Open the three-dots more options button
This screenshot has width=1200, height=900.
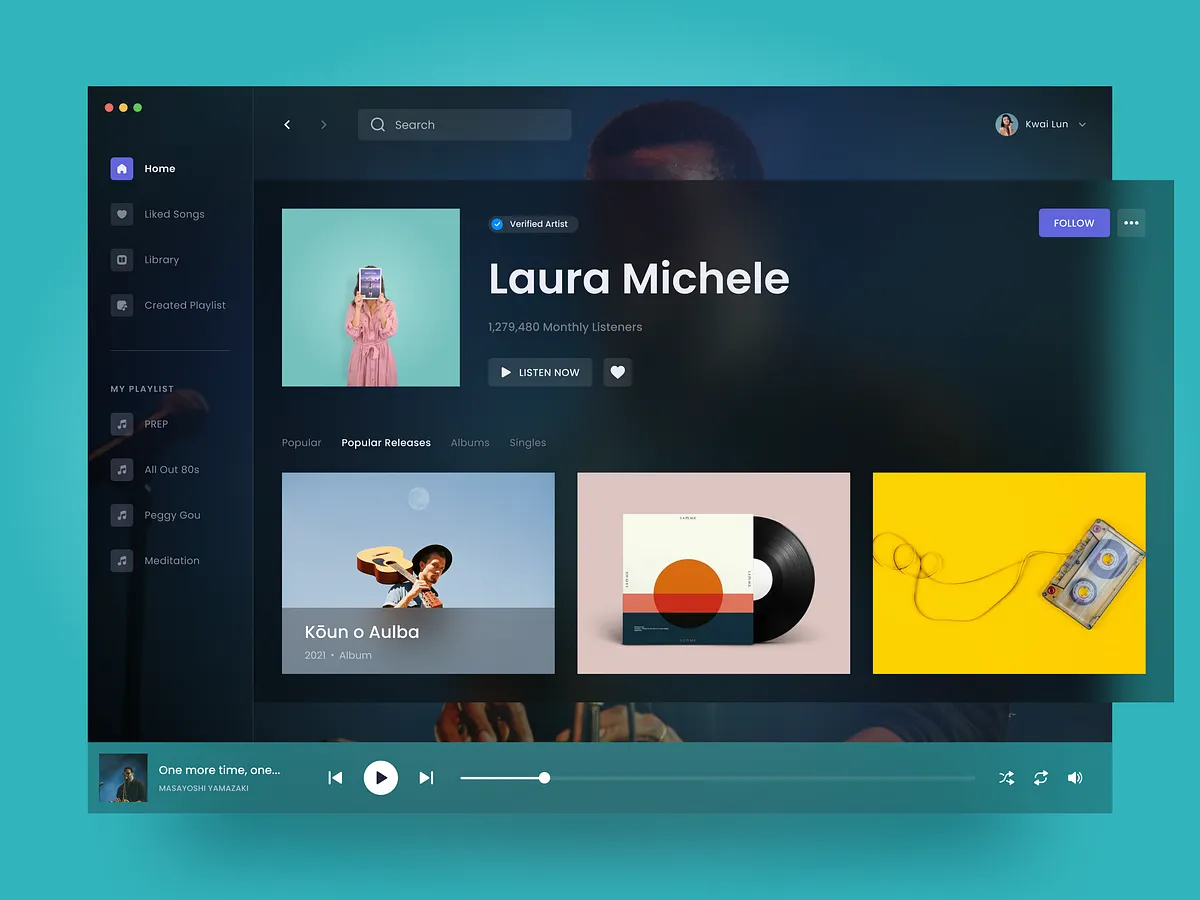pos(1131,223)
